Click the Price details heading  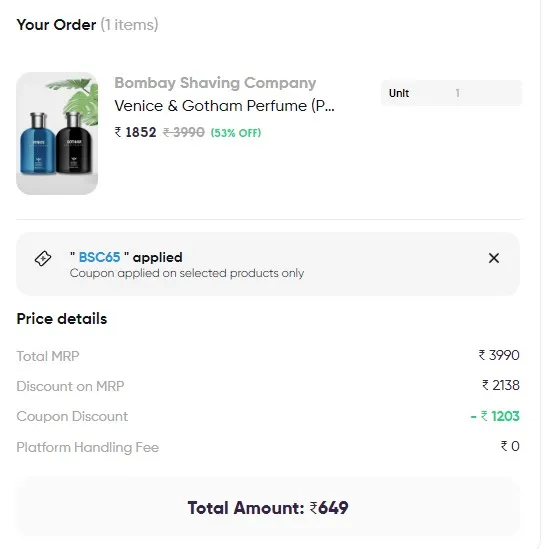tap(62, 319)
